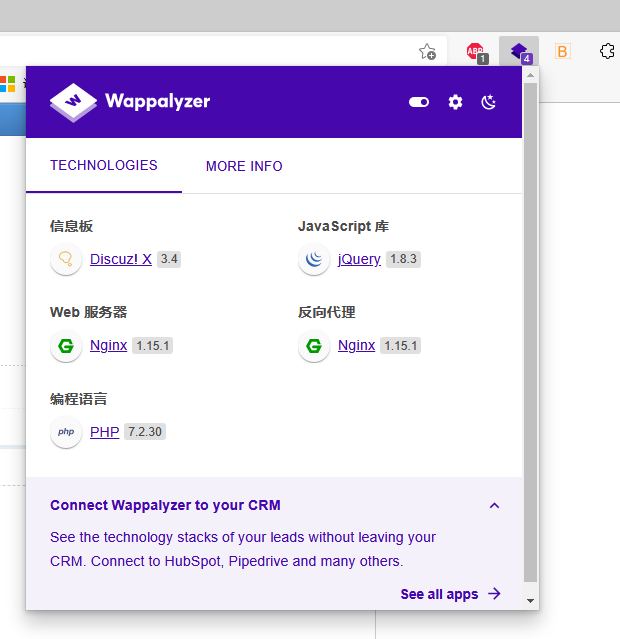Toggle the Wappalyzer enable switch

click(x=419, y=102)
